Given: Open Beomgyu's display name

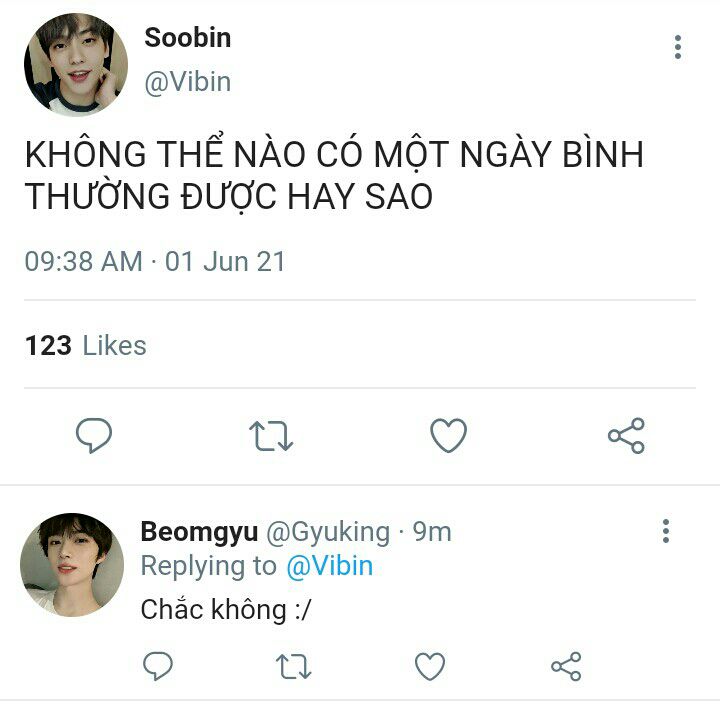Looking at the screenshot, I should 199,532.
